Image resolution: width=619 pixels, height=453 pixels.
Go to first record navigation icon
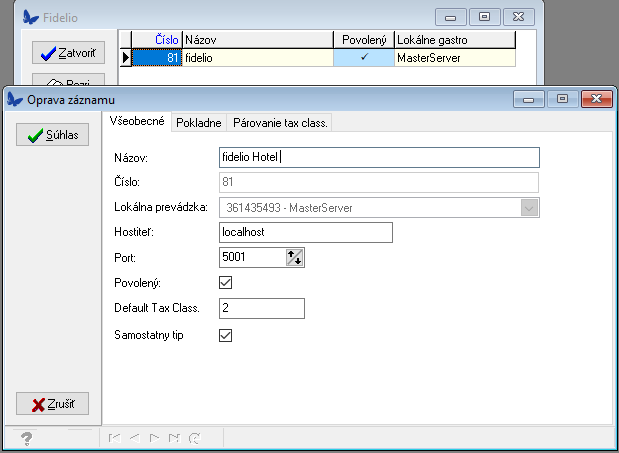click(x=114, y=438)
